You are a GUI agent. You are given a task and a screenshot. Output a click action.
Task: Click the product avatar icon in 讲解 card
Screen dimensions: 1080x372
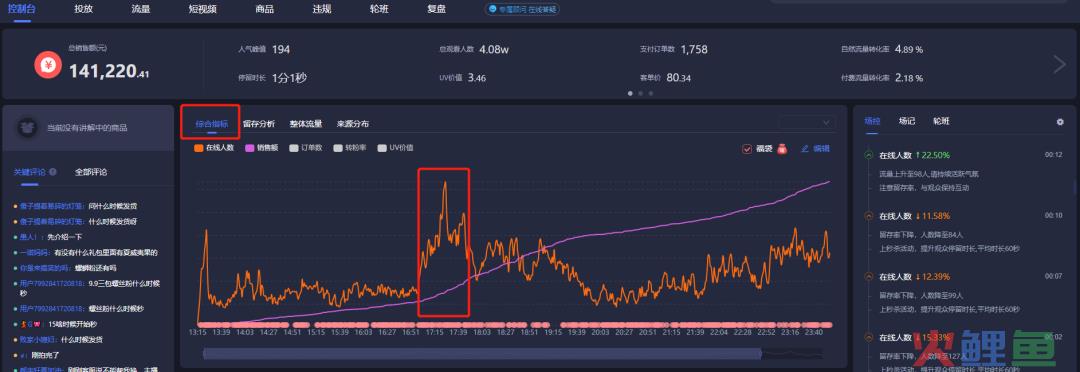27,127
